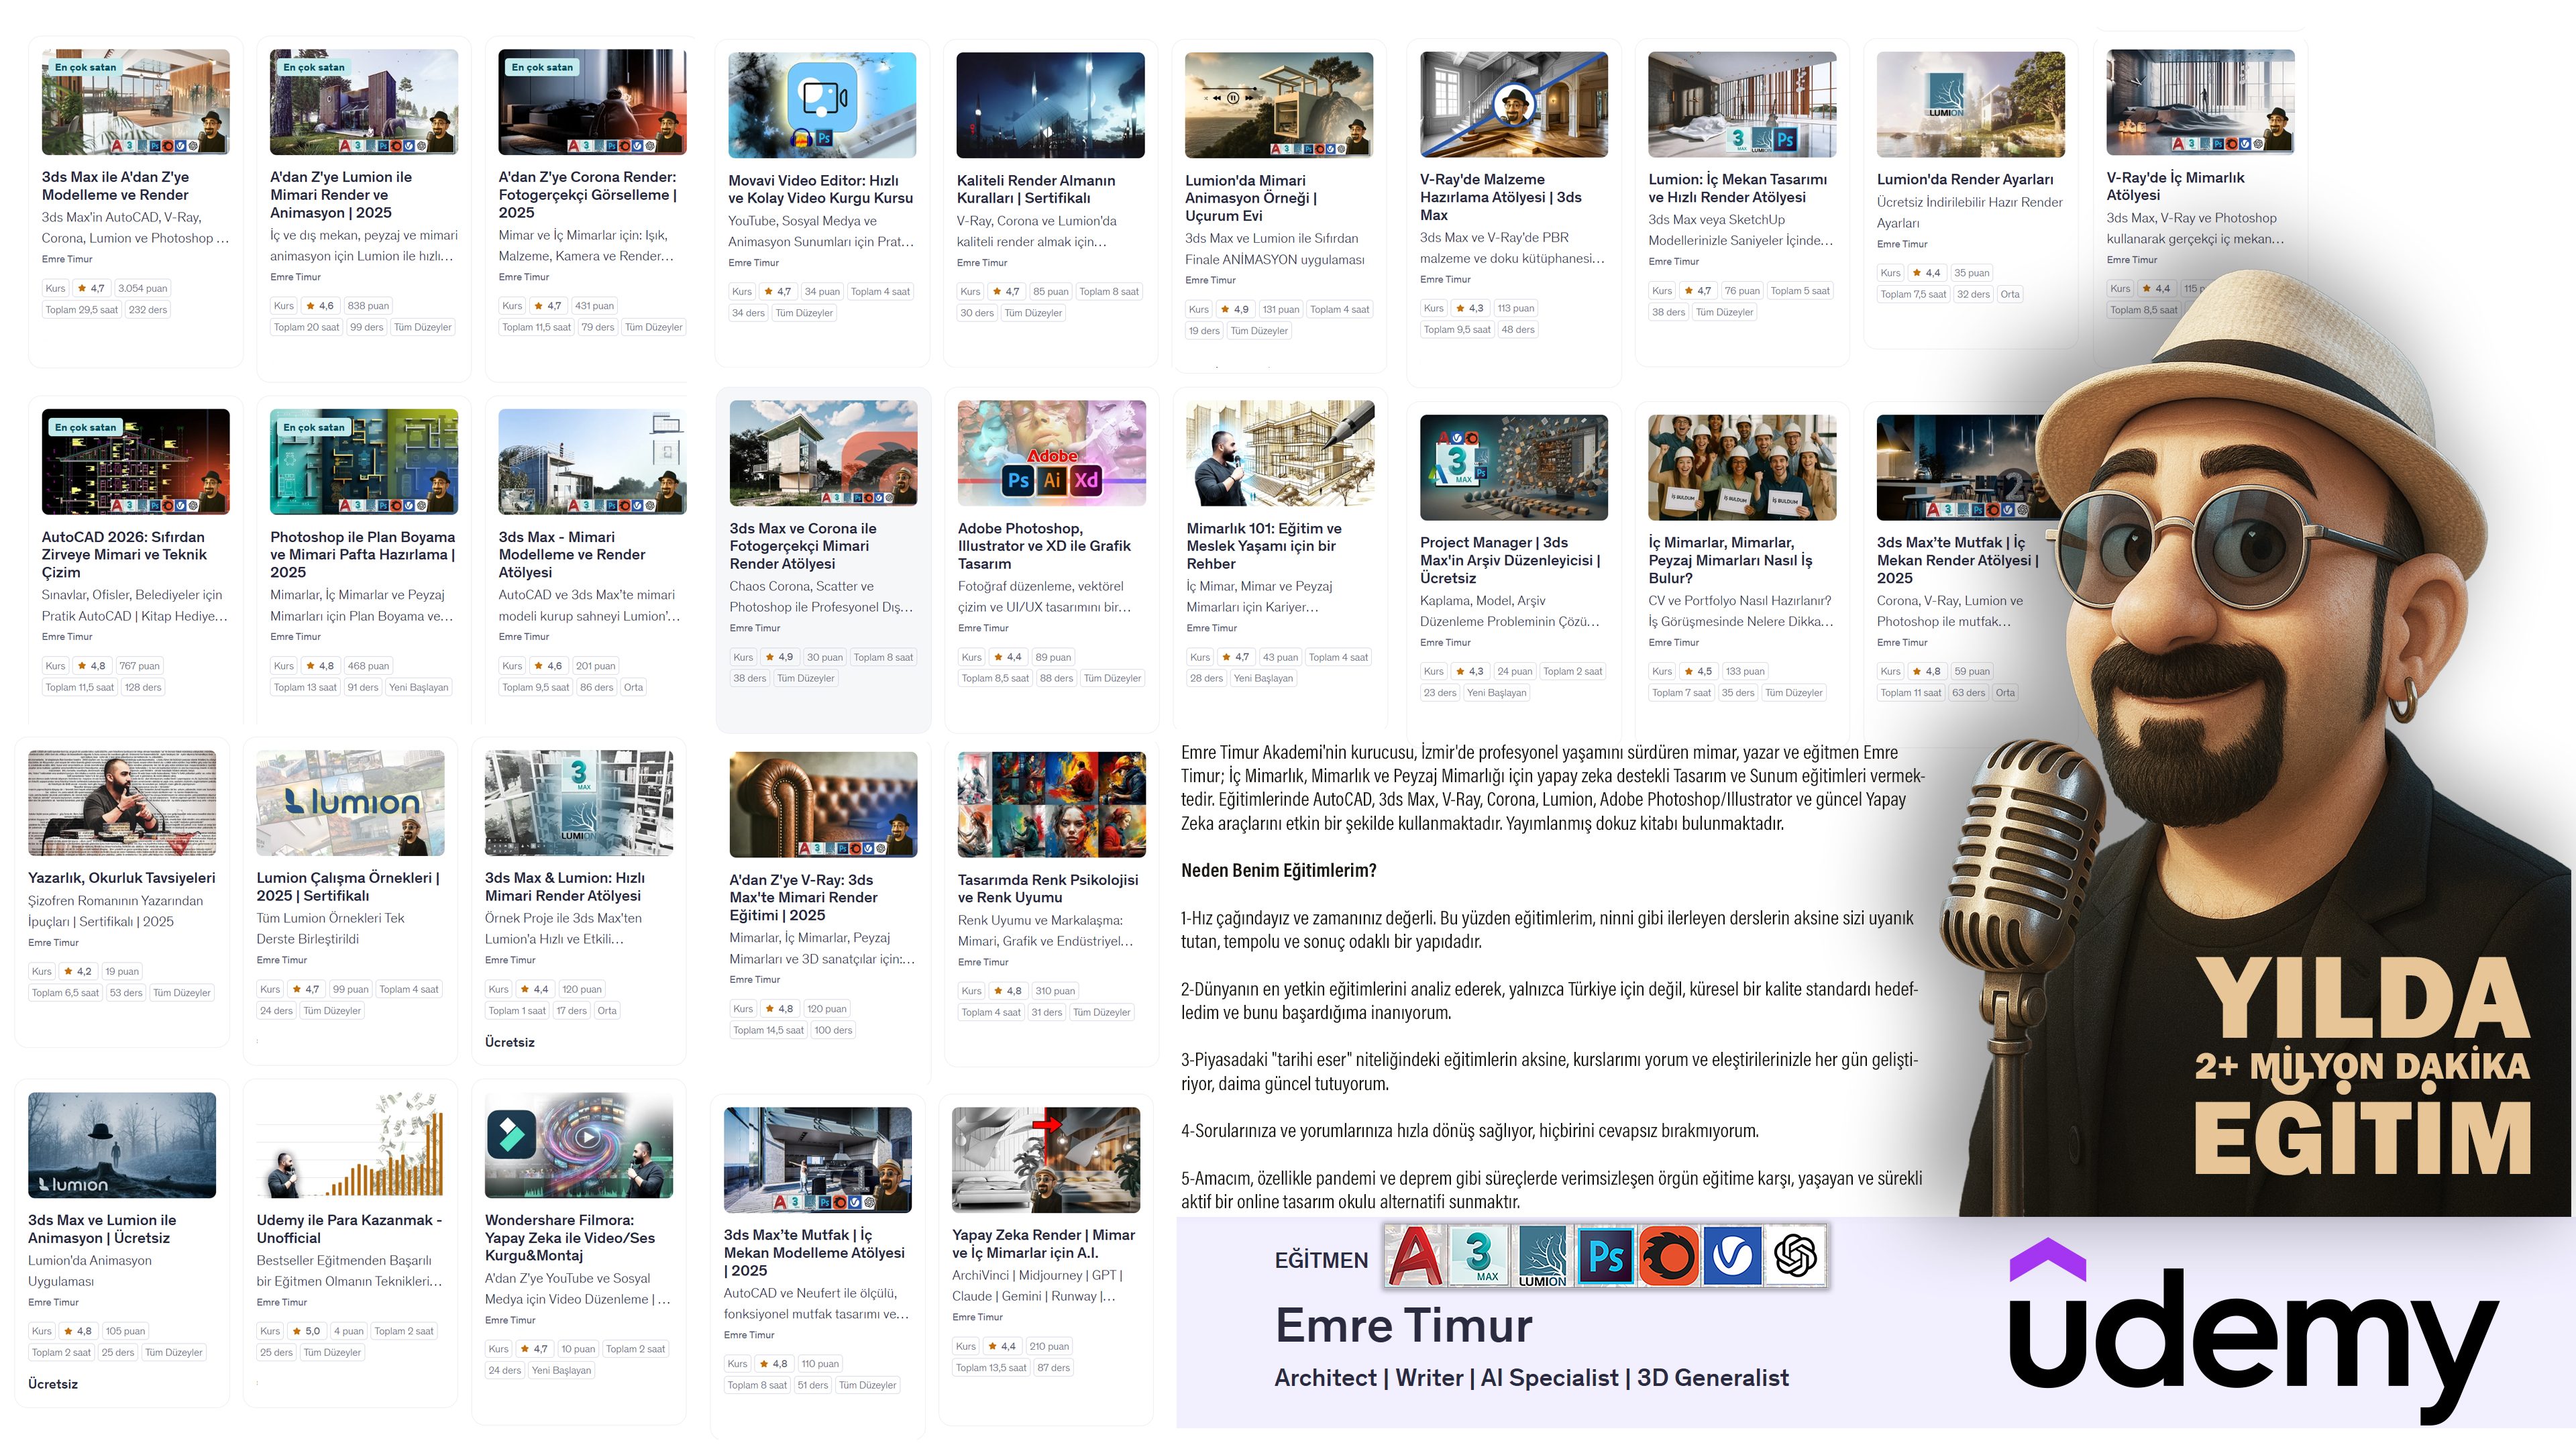
Task: Click the V-Ray blue icon
Action: coord(1732,1255)
